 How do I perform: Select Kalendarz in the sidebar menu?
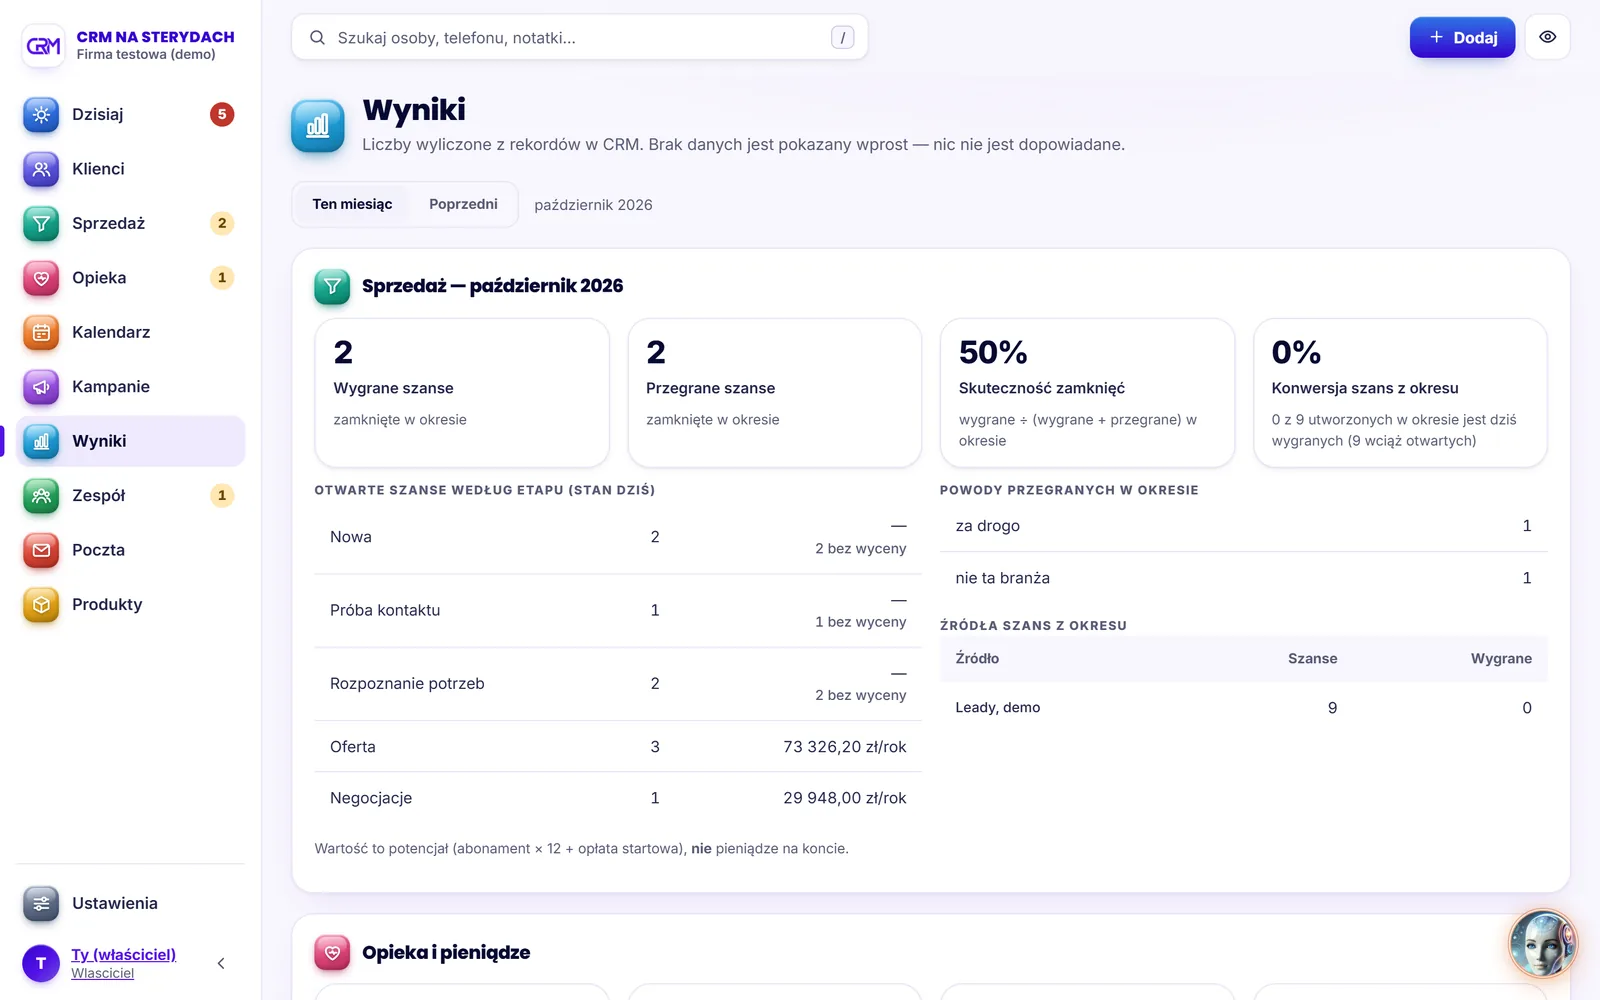(x=130, y=332)
